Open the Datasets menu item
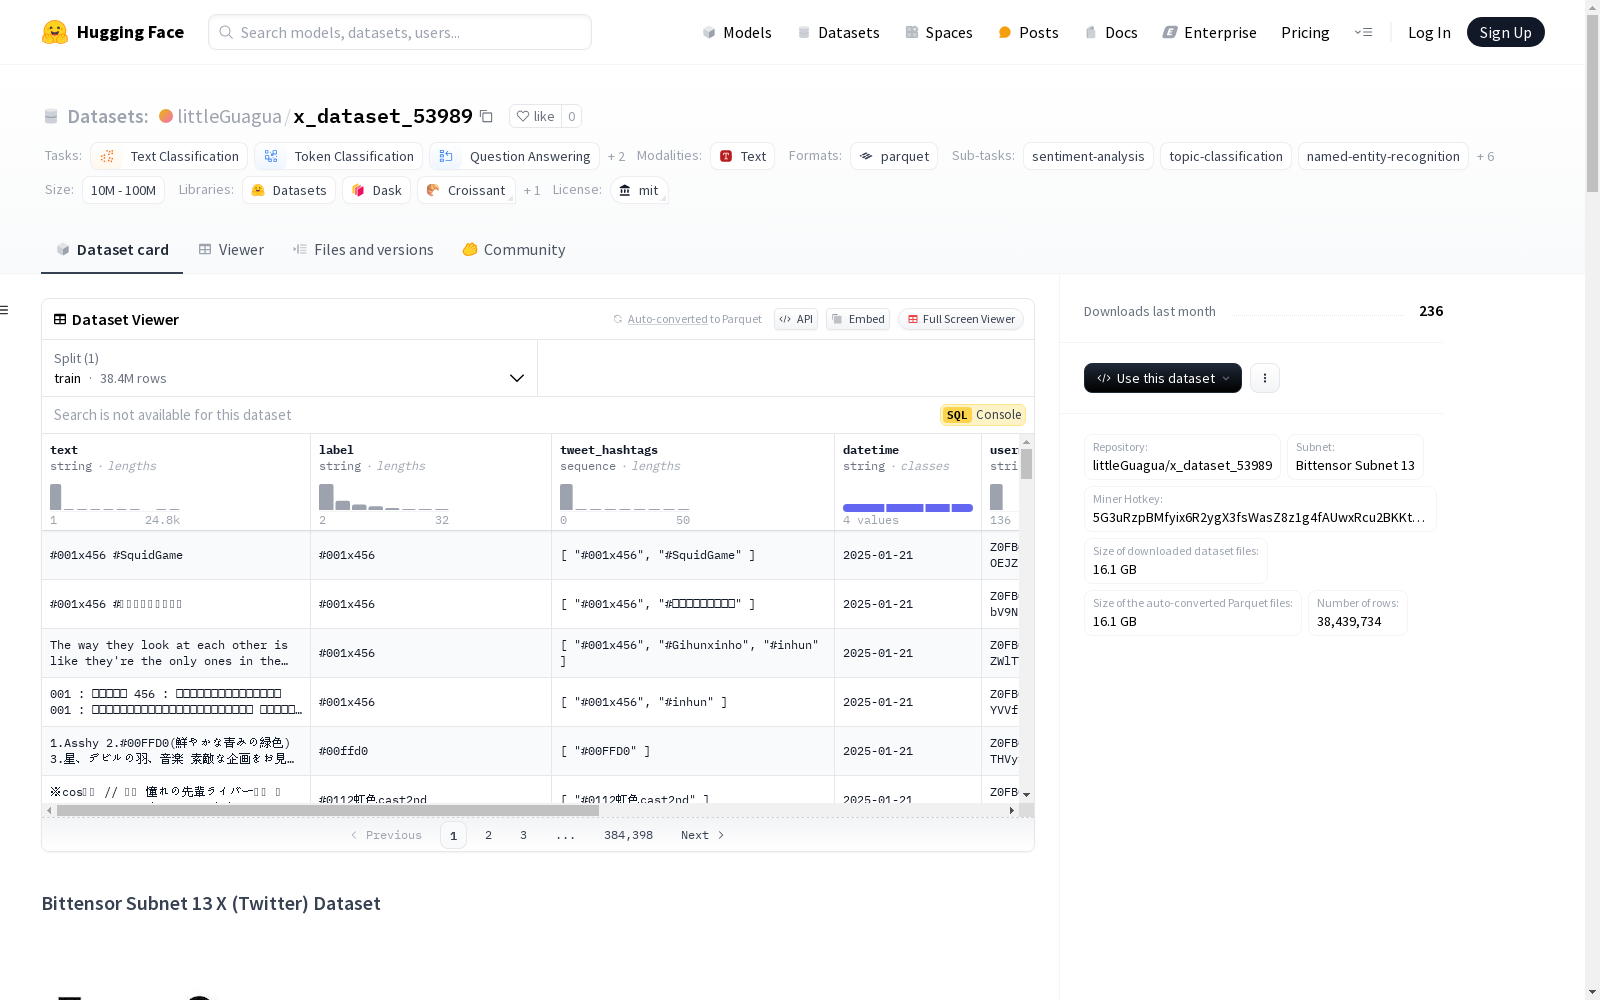The width and height of the screenshot is (1600, 1000). pos(838,32)
